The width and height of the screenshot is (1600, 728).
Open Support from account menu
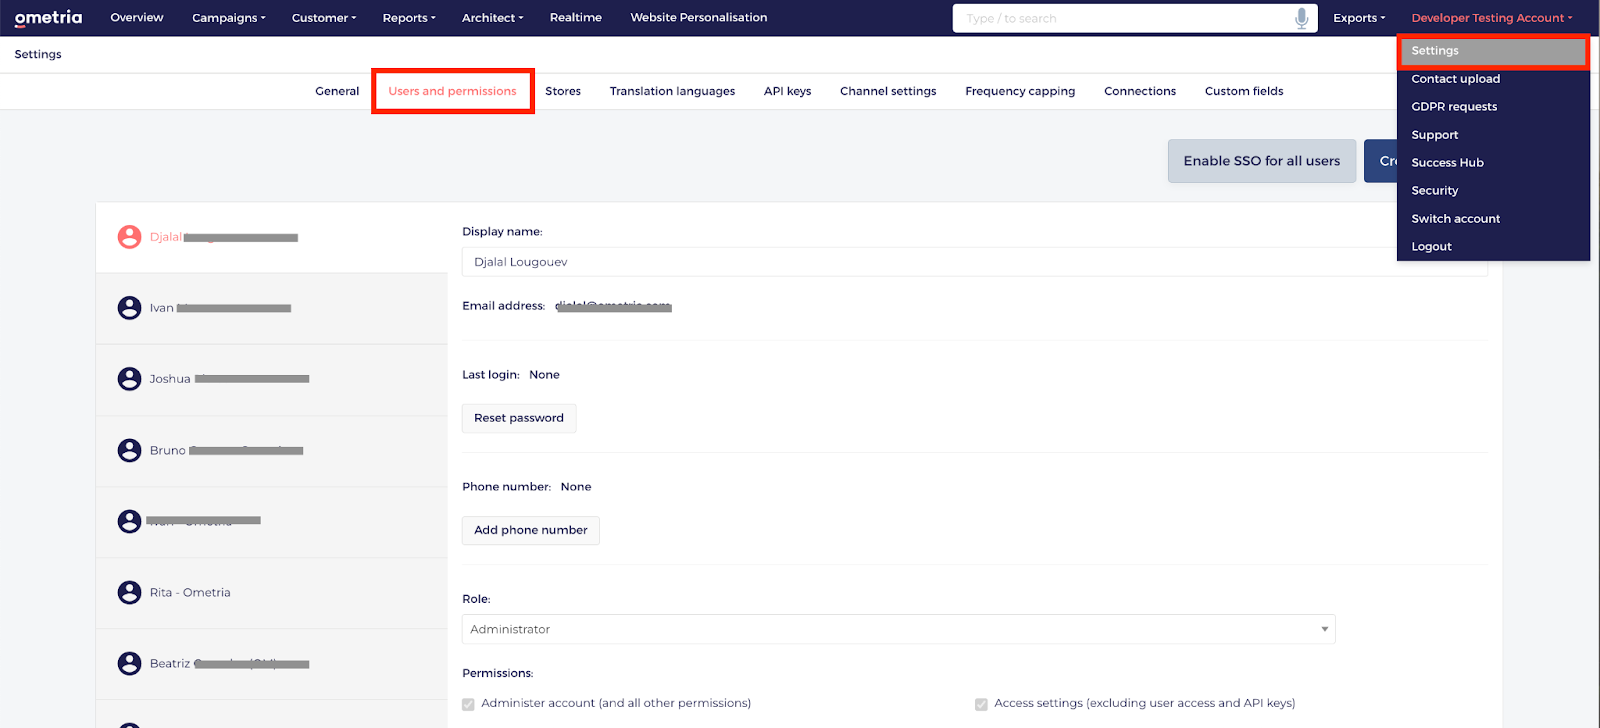pos(1434,135)
